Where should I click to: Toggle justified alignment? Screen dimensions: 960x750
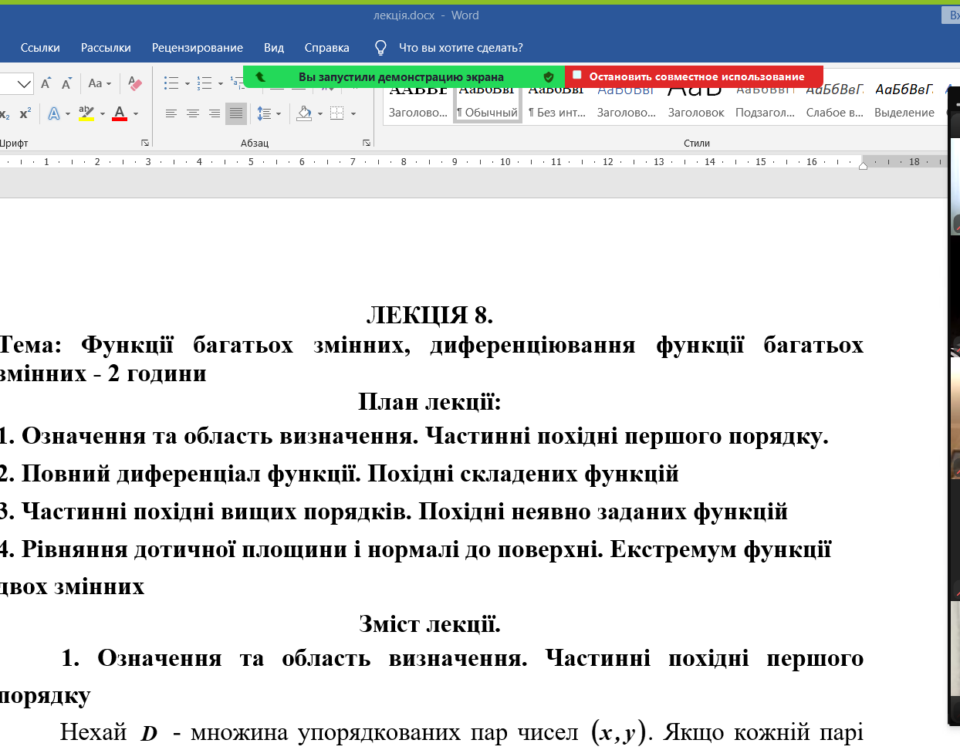click(x=236, y=113)
